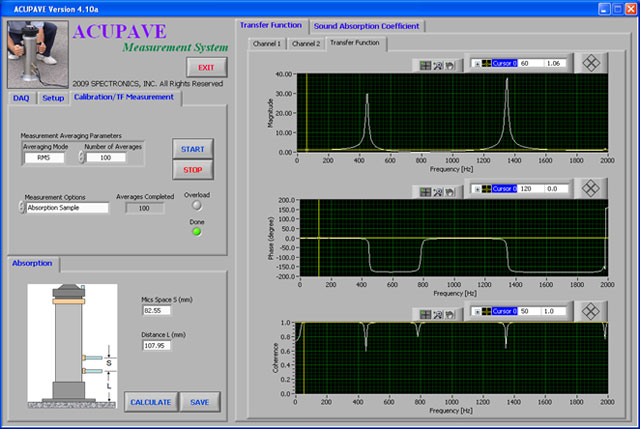The height and width of the screenshot is (429, 640).
Task: Select outer Transfer Function tab
Action: 271,25
